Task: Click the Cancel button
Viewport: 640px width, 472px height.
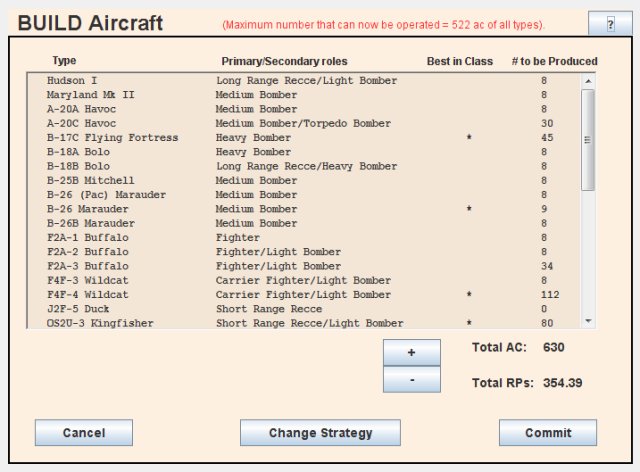Action: (84, 433)
